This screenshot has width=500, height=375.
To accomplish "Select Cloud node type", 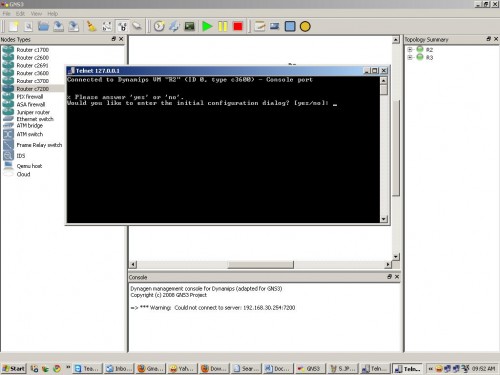I will pos(23,174).
